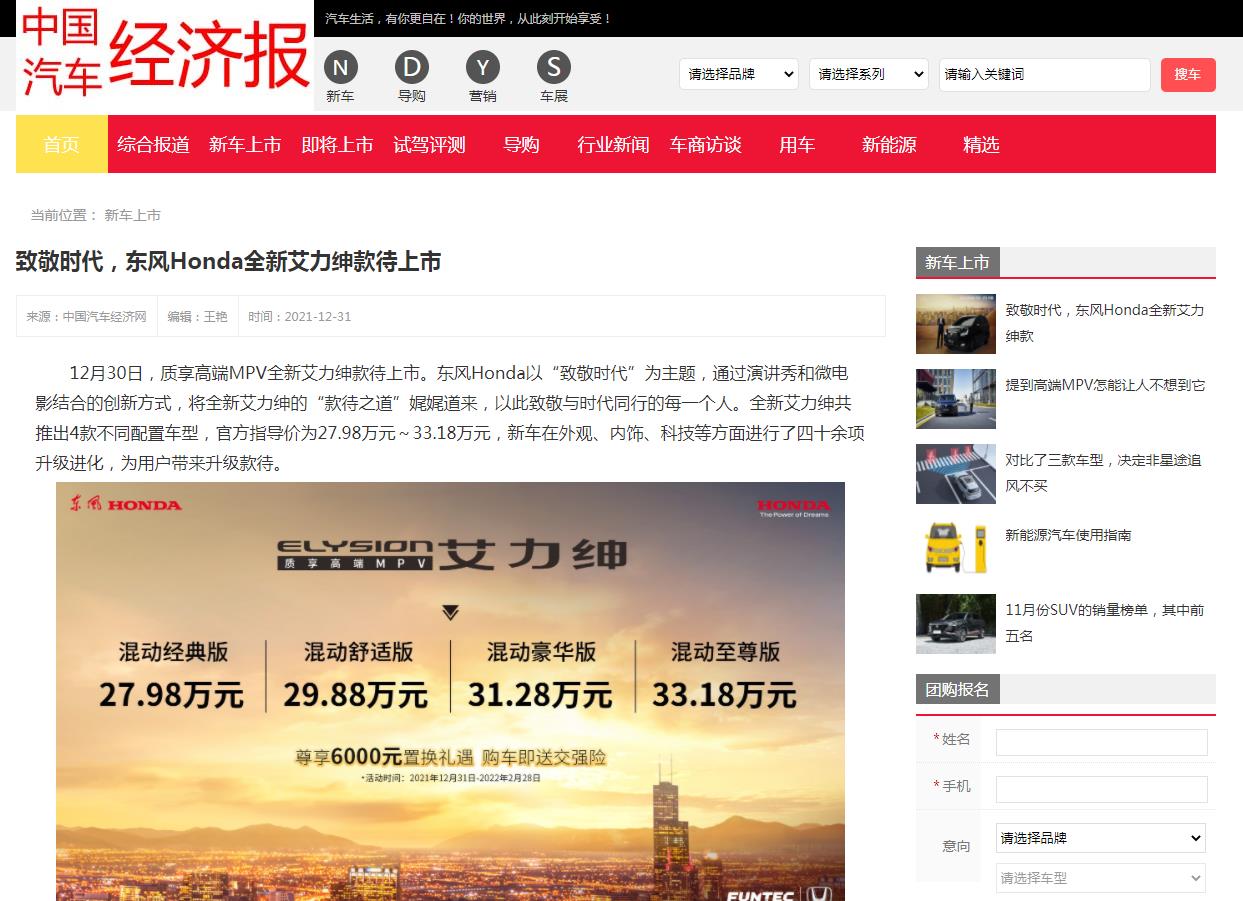The height and width of the screenshot is (901, 1243).
Task: Click thumbnail beside 提到高端MPV sidebar article
Action: coord(956,399)
